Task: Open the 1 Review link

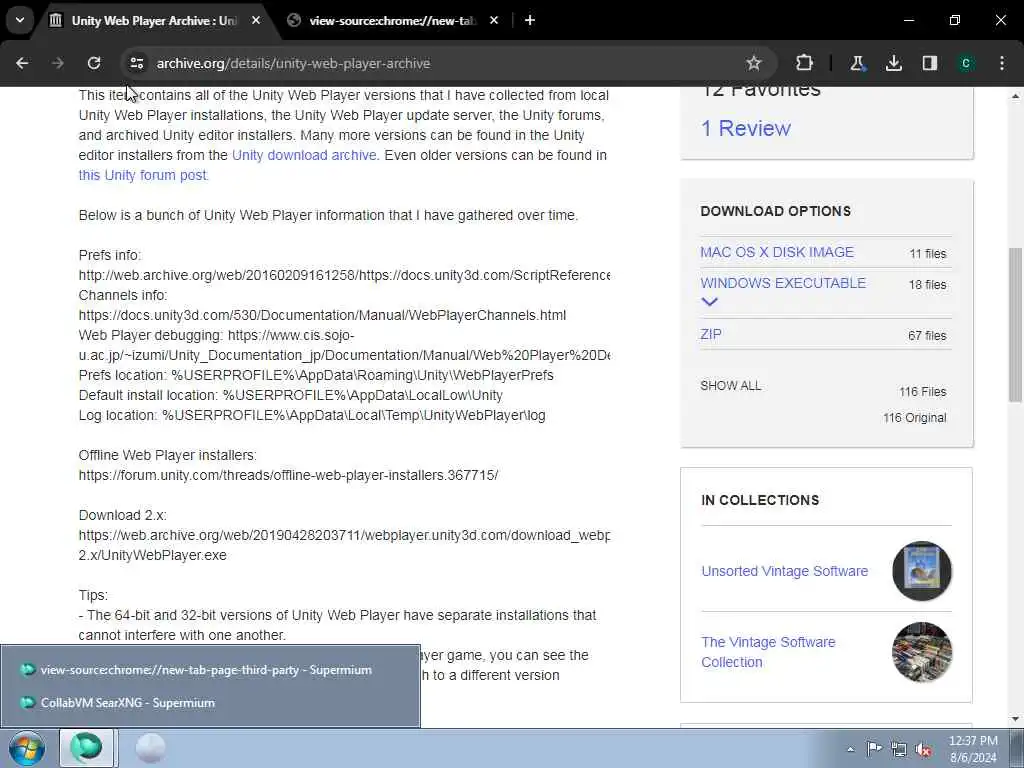Action: [745, 128]
